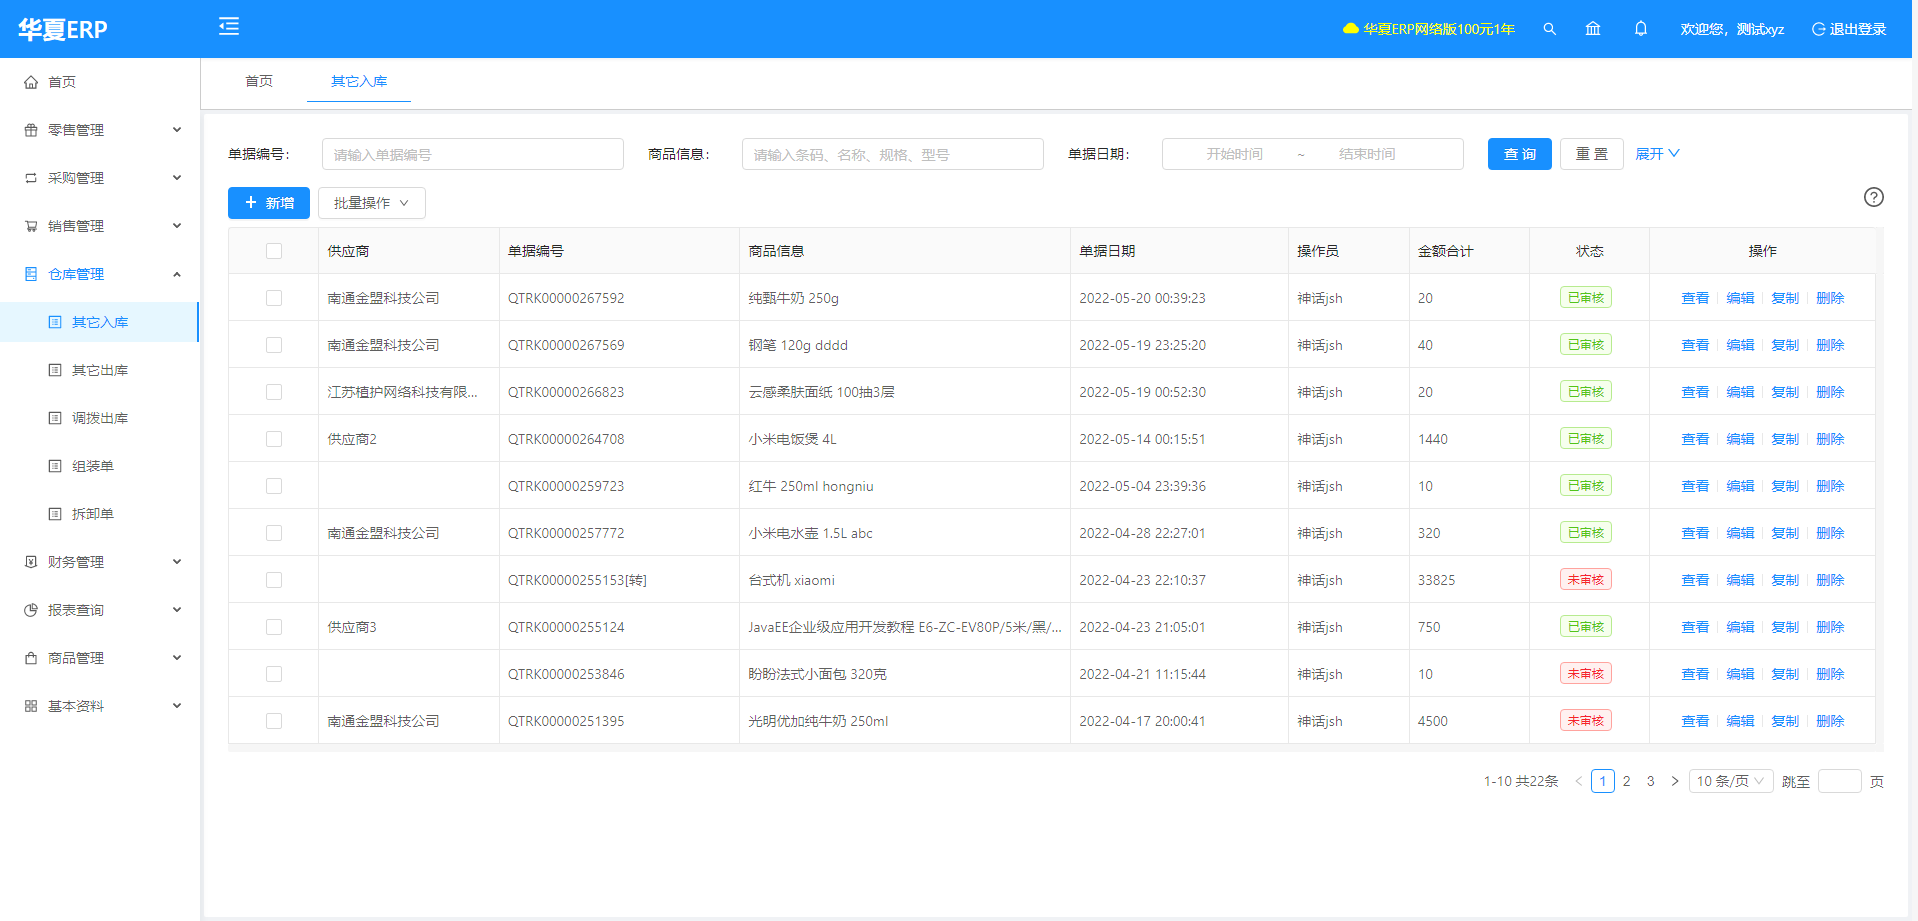
Task: Click 删除 for QTRK00000251395
Action: coord(1830,721)
